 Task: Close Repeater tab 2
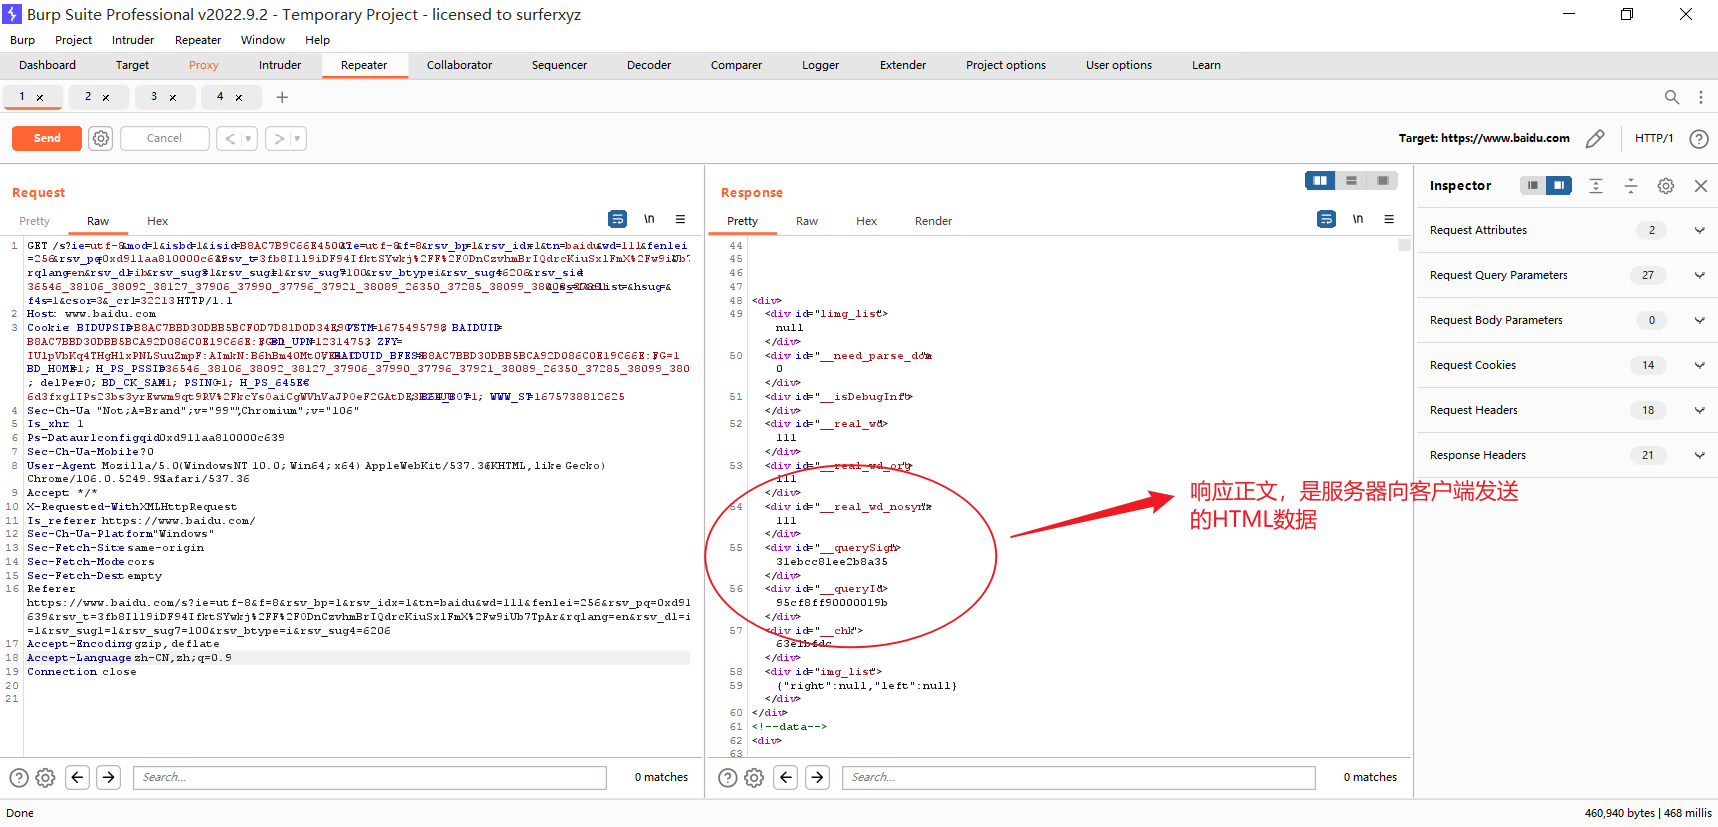pos(106,98)
